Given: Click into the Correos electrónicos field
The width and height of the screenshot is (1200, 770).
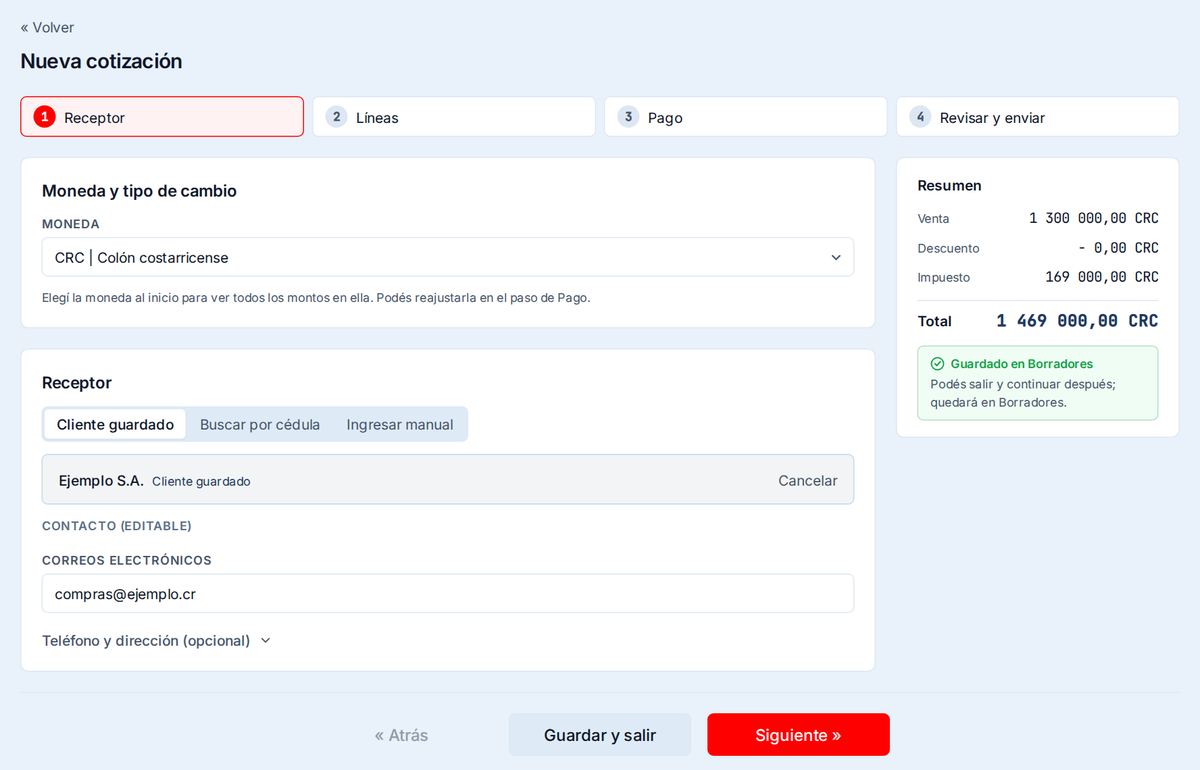Looking at the screenshot, I should [448, 593].
